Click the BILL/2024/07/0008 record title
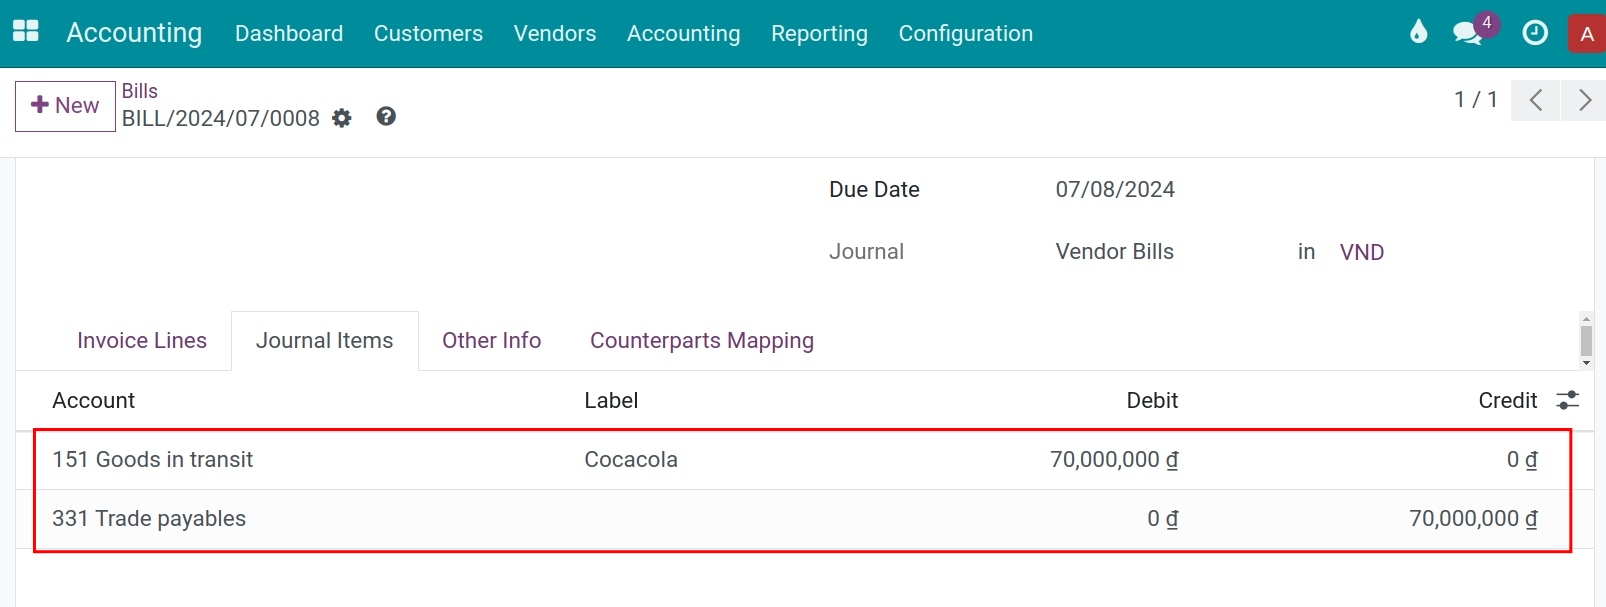The image size is (1606, 607). coord(221,118)
